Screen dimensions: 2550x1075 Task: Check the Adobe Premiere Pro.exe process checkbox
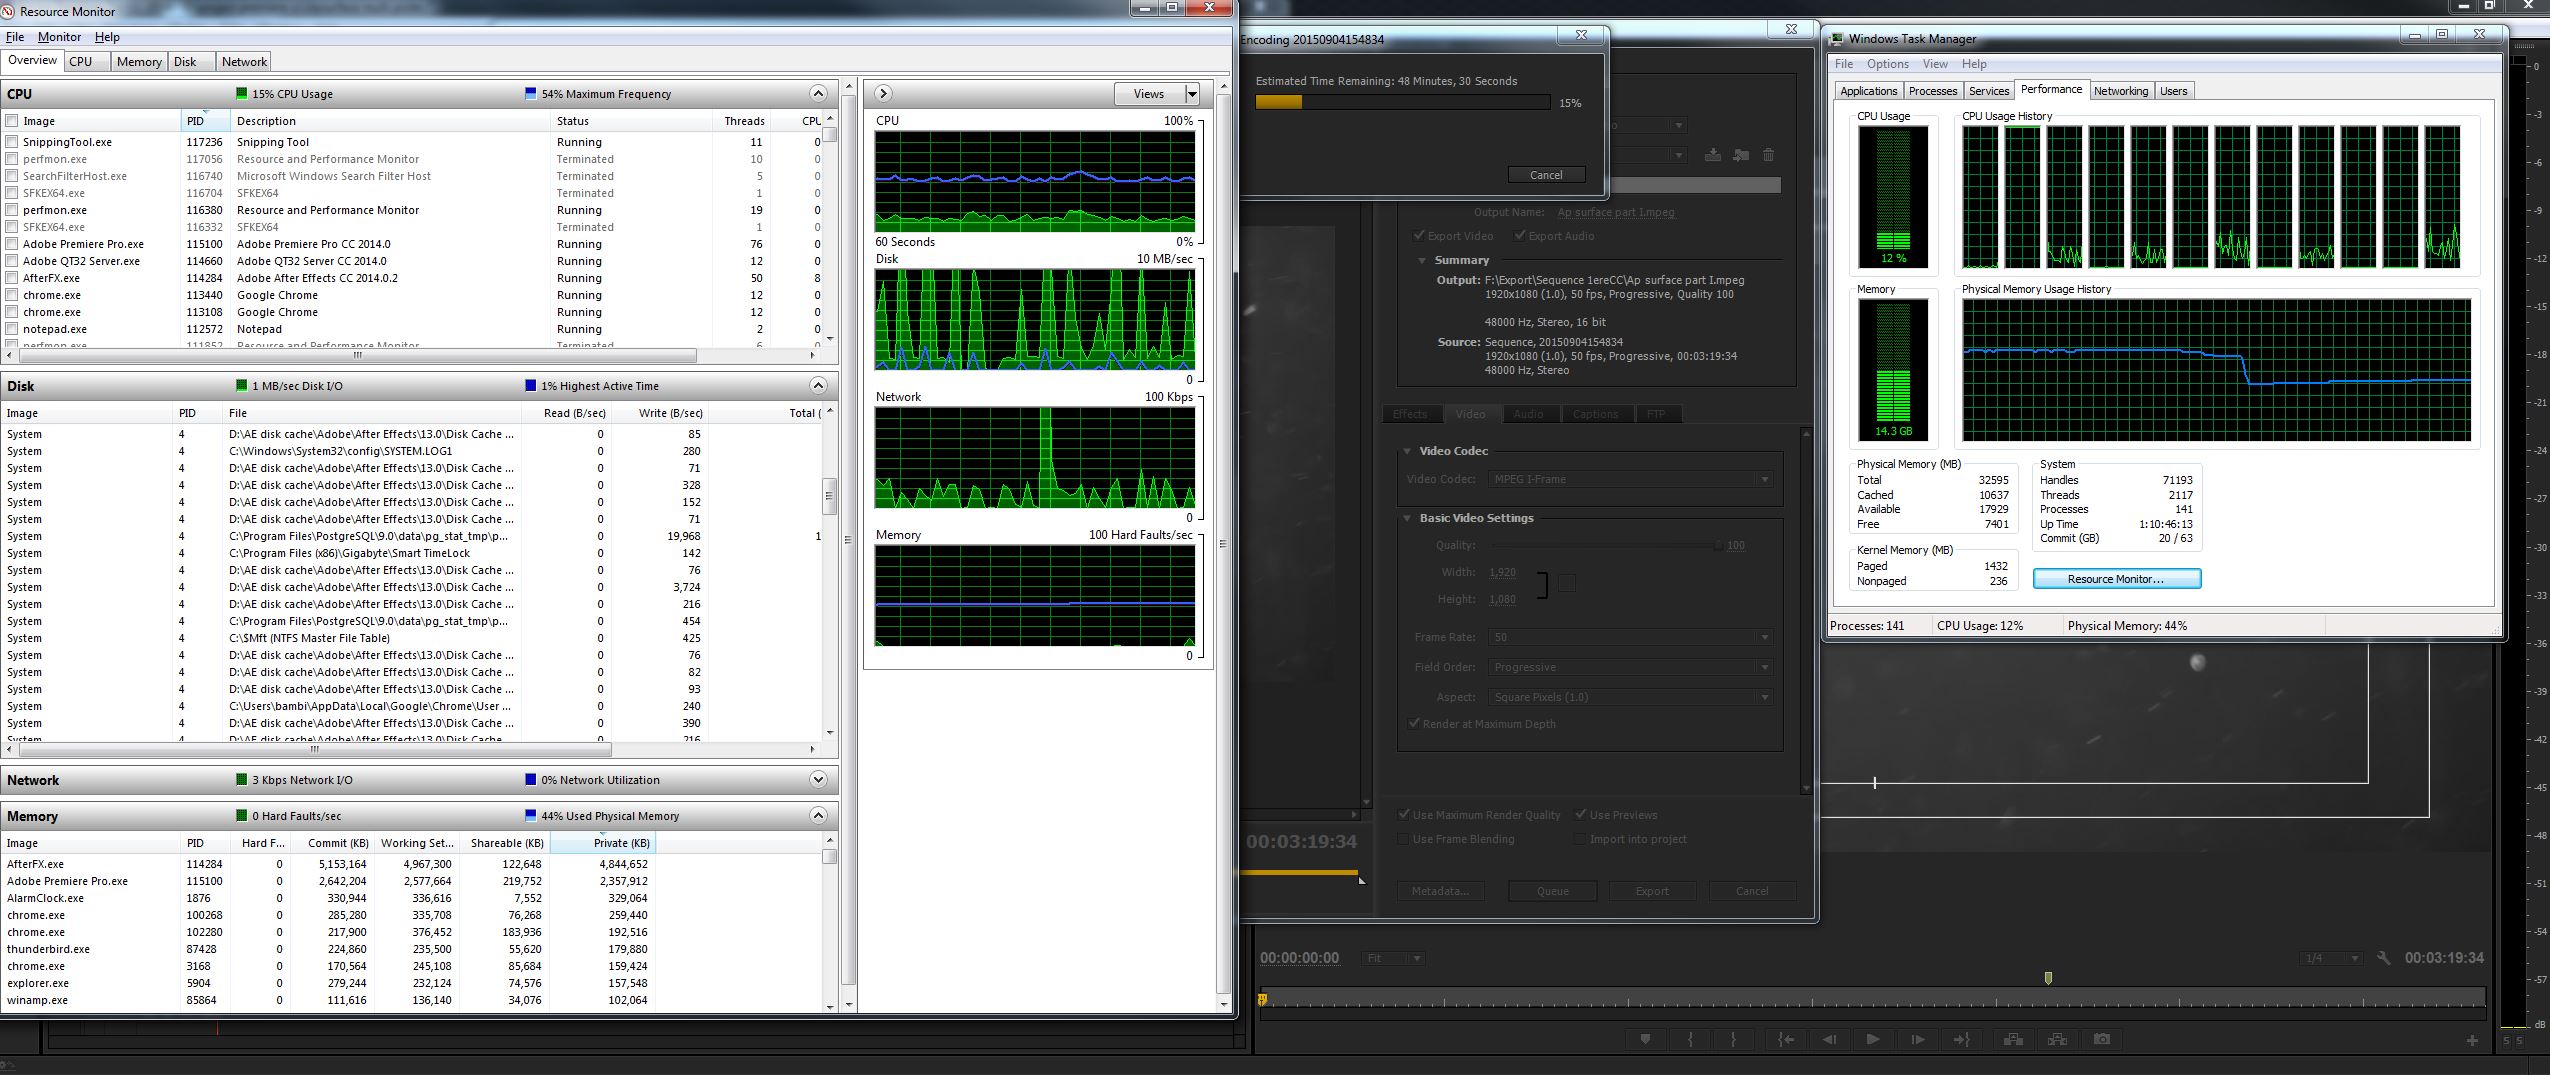(x=12, y=244)
